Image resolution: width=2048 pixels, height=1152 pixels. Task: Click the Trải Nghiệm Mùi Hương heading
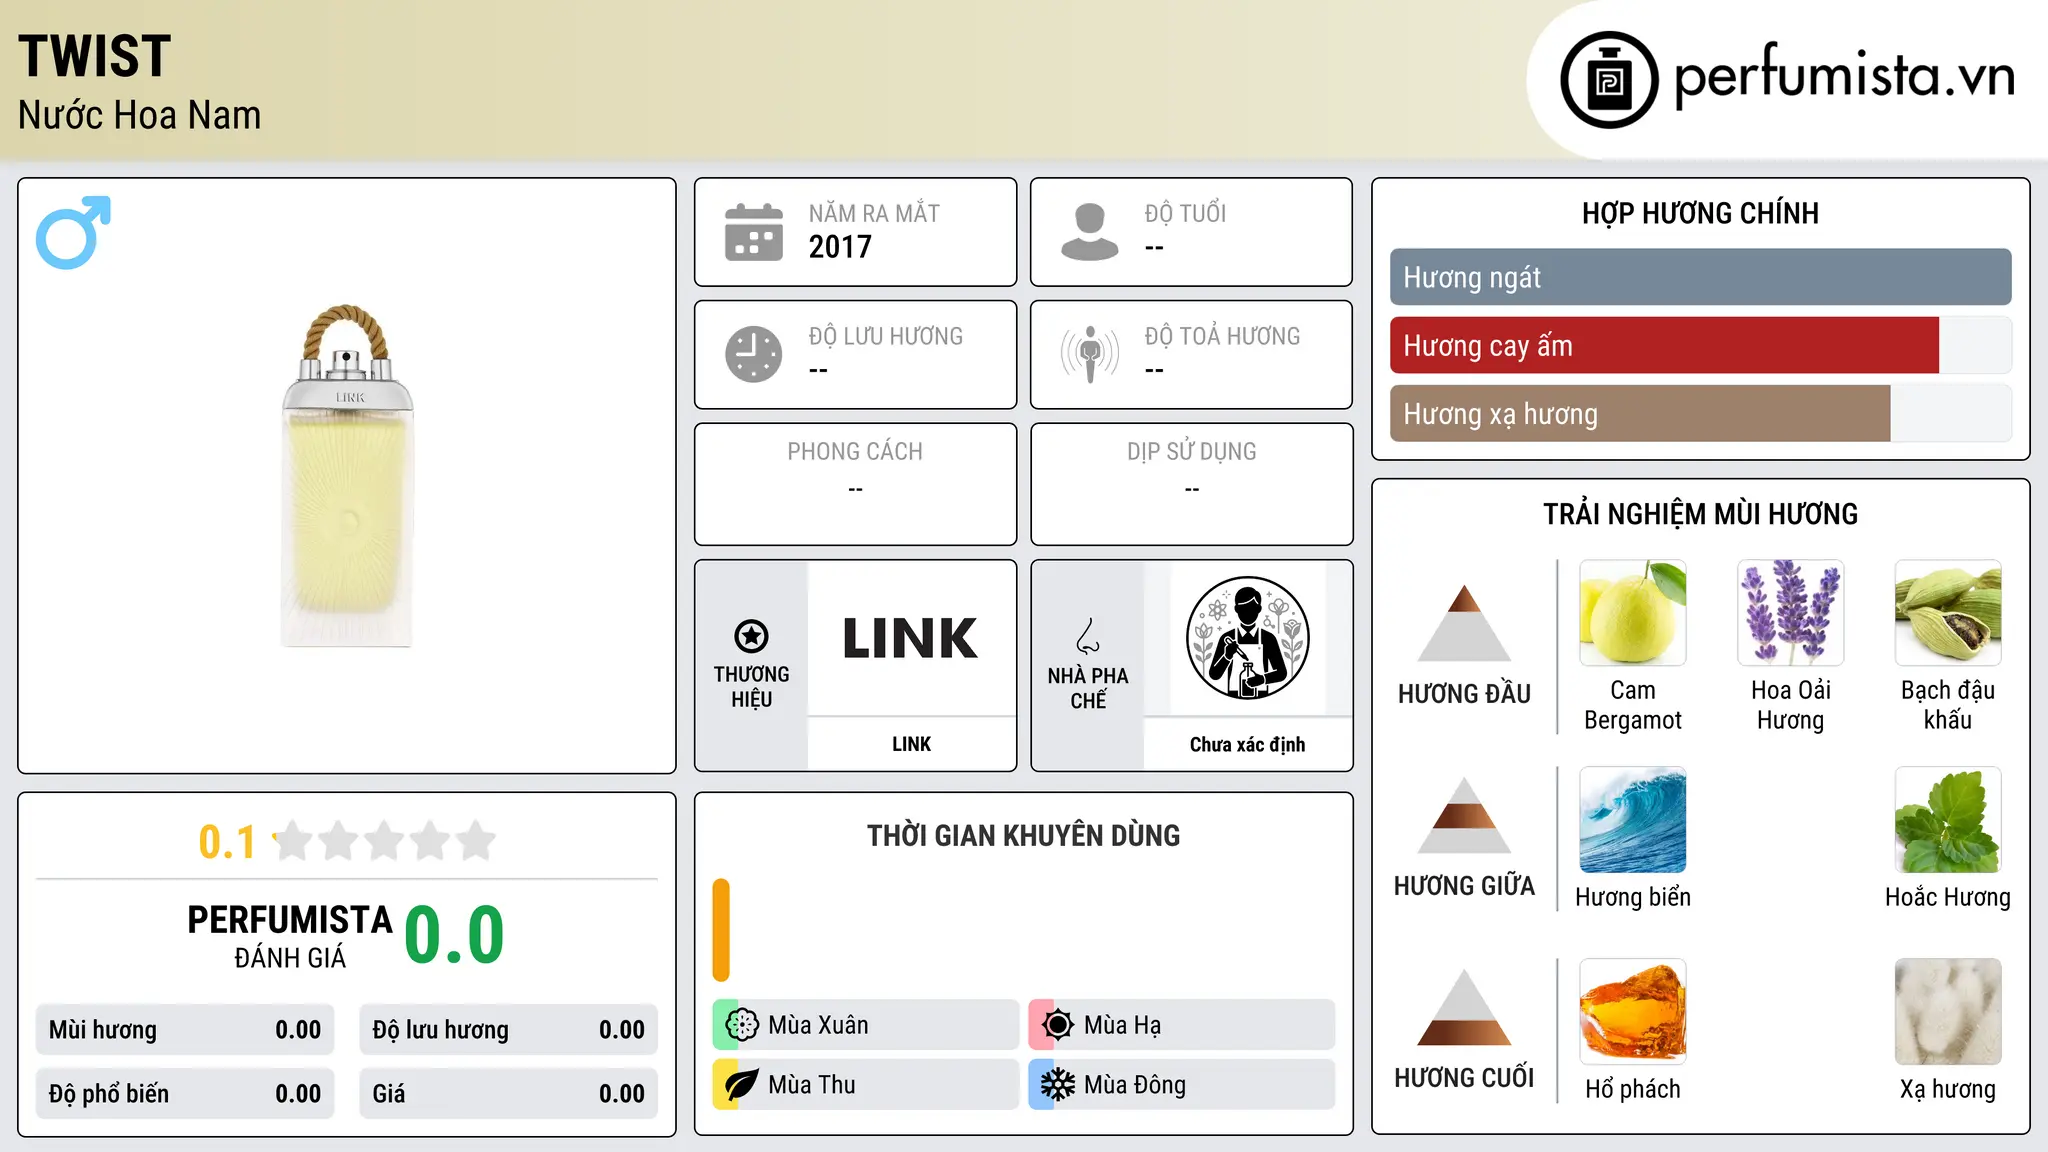click(1700, 514)
